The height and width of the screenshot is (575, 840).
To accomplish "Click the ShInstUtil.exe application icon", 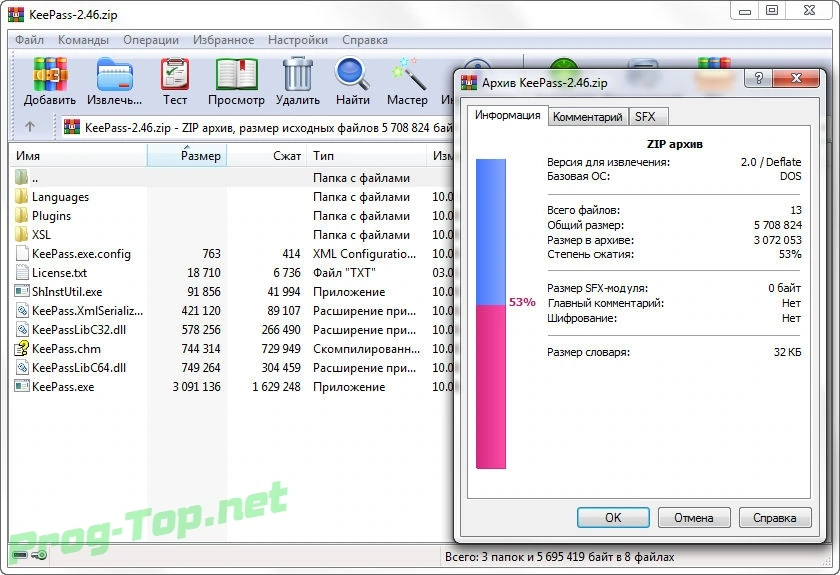I will (22, 292).
